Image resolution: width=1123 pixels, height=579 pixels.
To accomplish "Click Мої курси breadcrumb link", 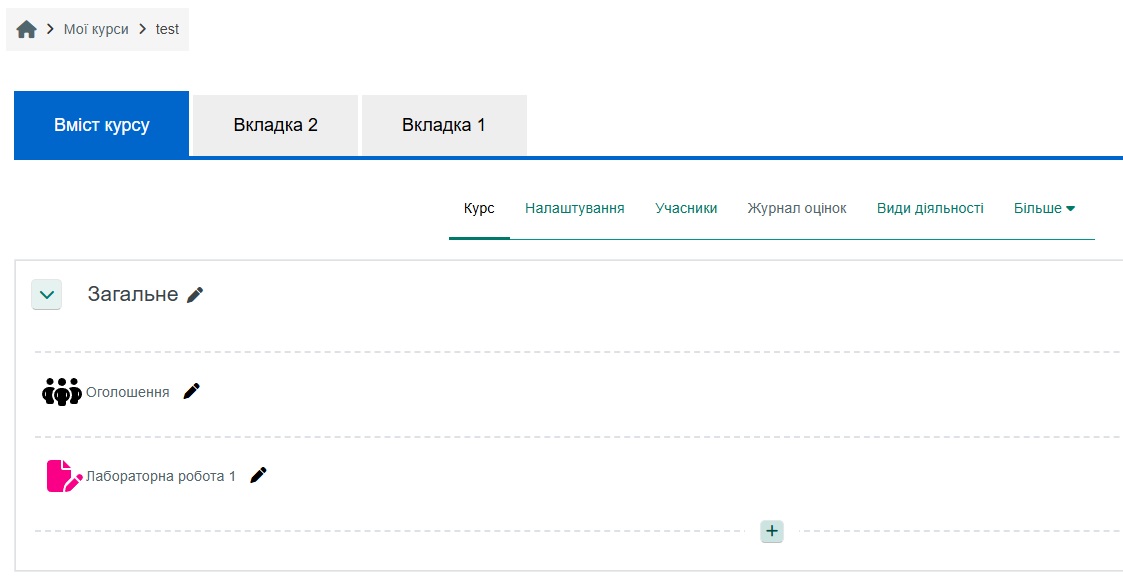I will 96,29.
